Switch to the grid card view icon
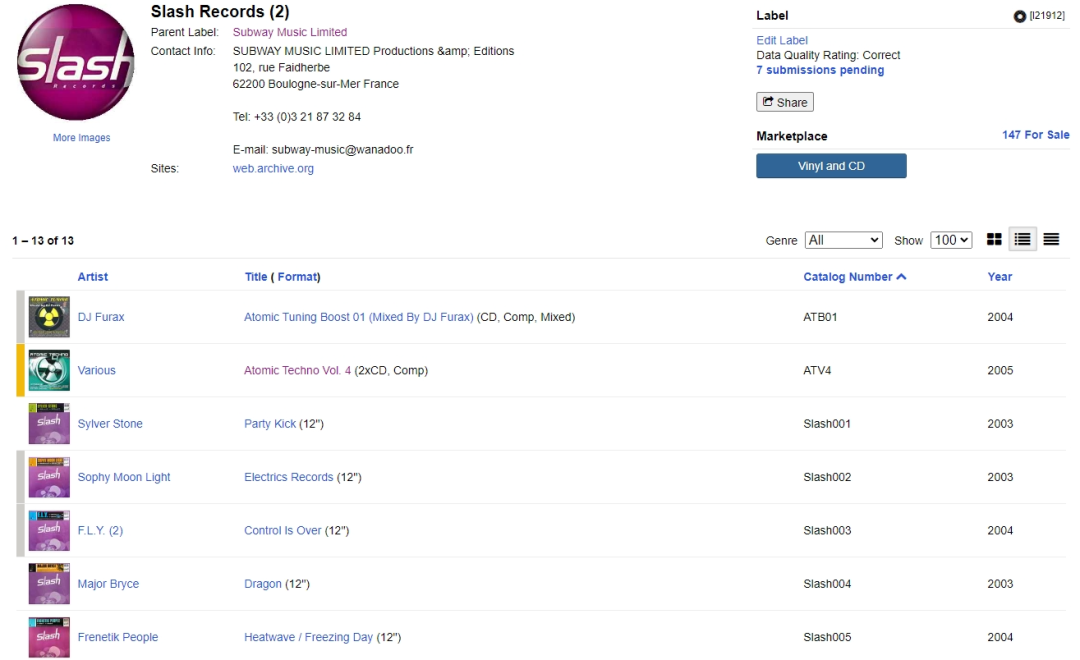The width and height of the screenshot is (1080, 660). [x=994, y=239]
